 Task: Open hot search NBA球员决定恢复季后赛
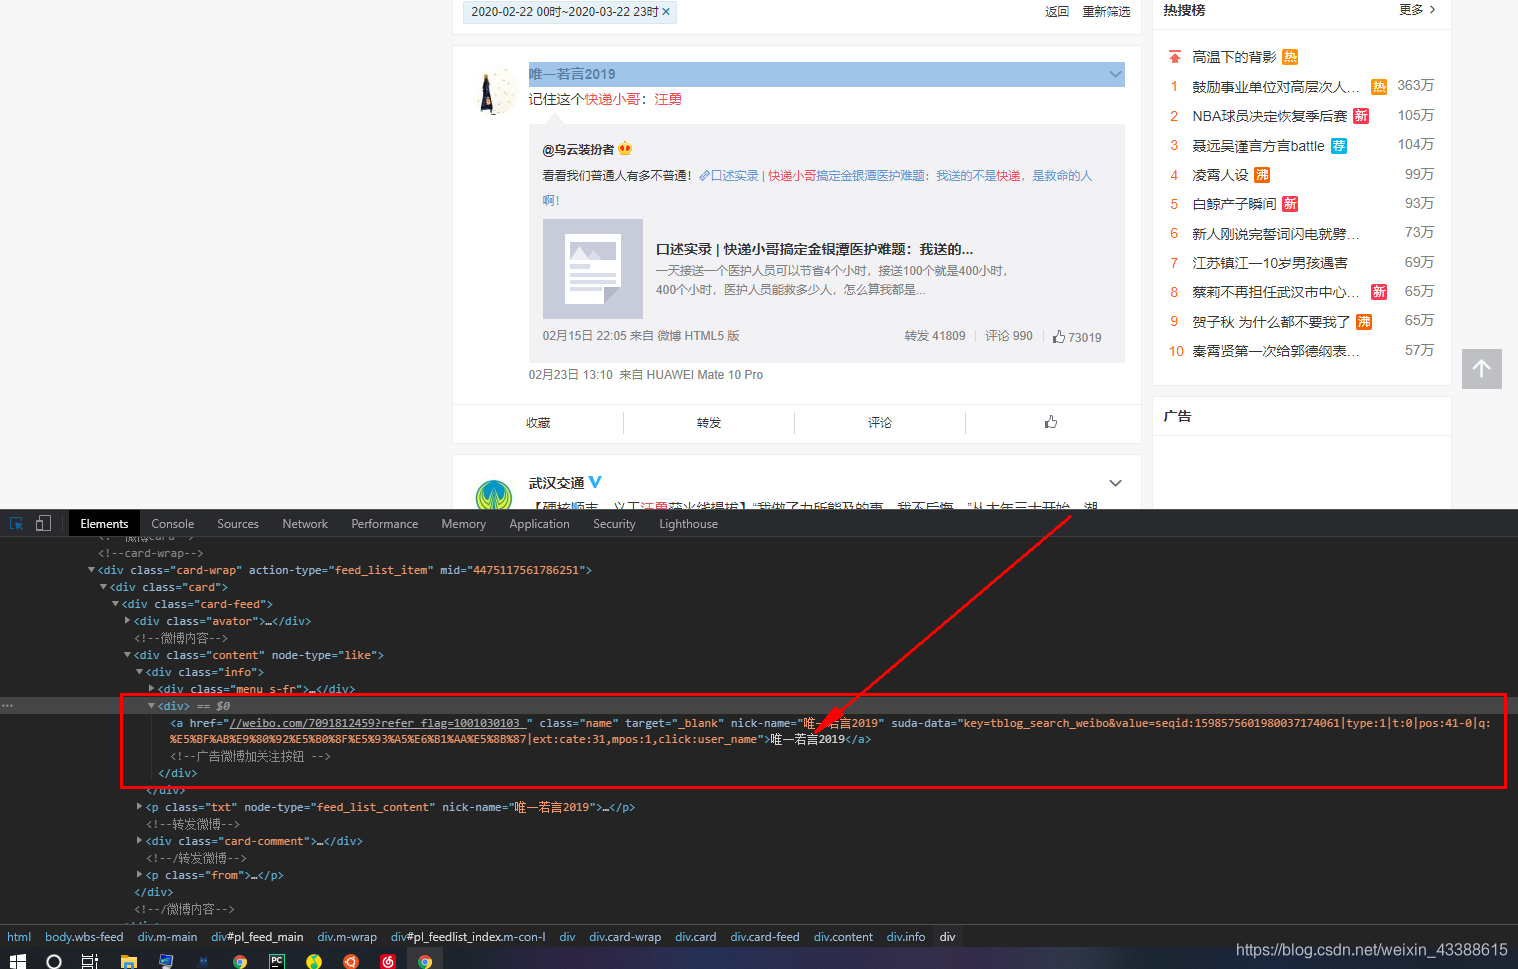click(1269, 116)
